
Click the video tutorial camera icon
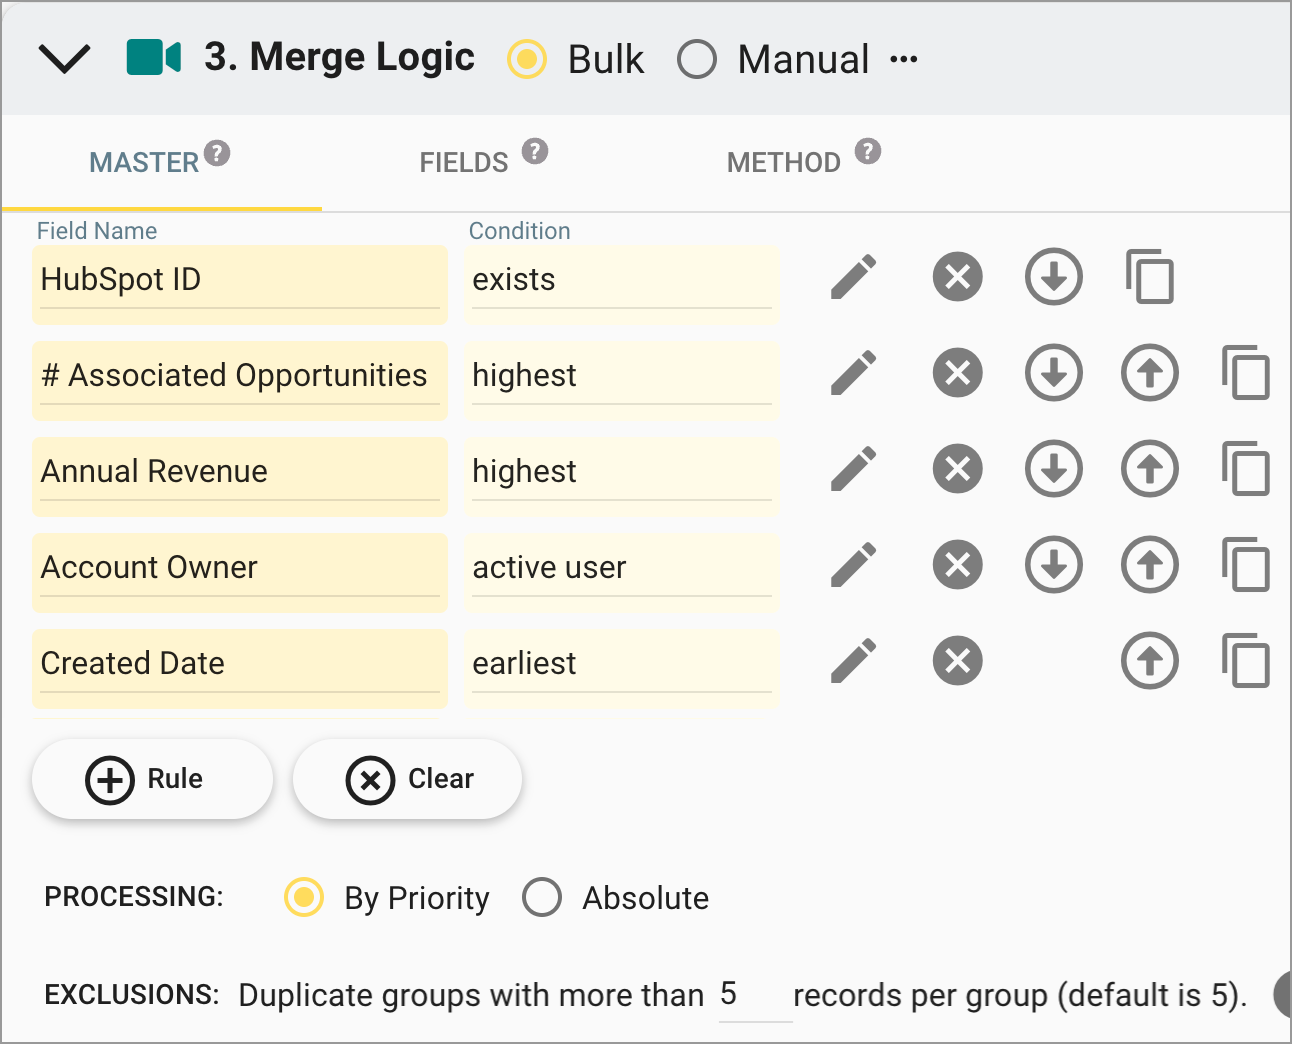(153, 57)
